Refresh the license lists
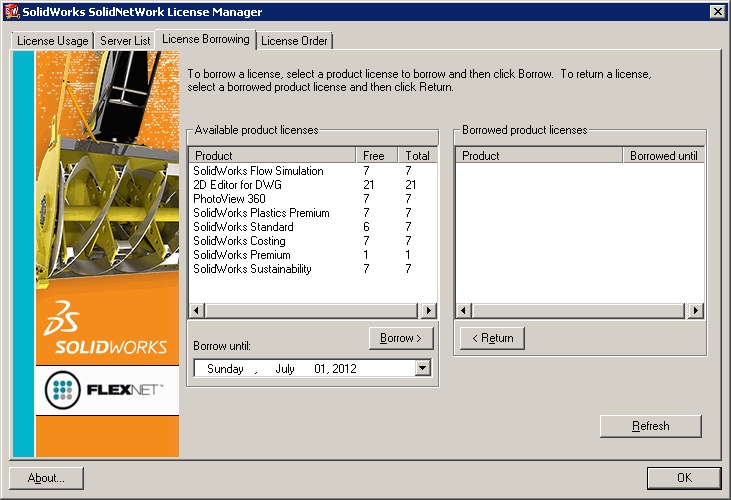The width and height of the screenshot is (731, 500). coord(650,426)
